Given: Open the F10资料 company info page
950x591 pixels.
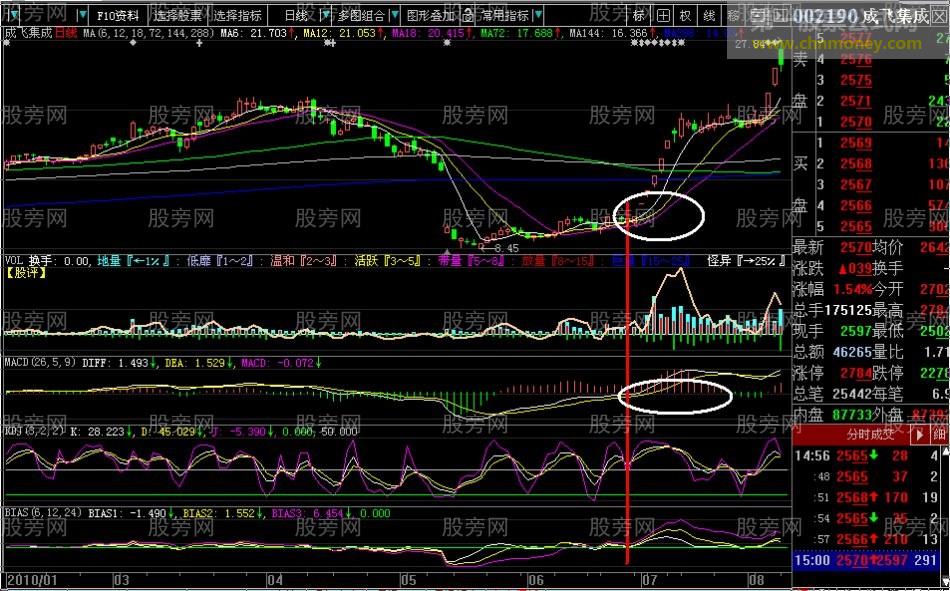Looking at the screenshot, I should (x=118, y=15).
